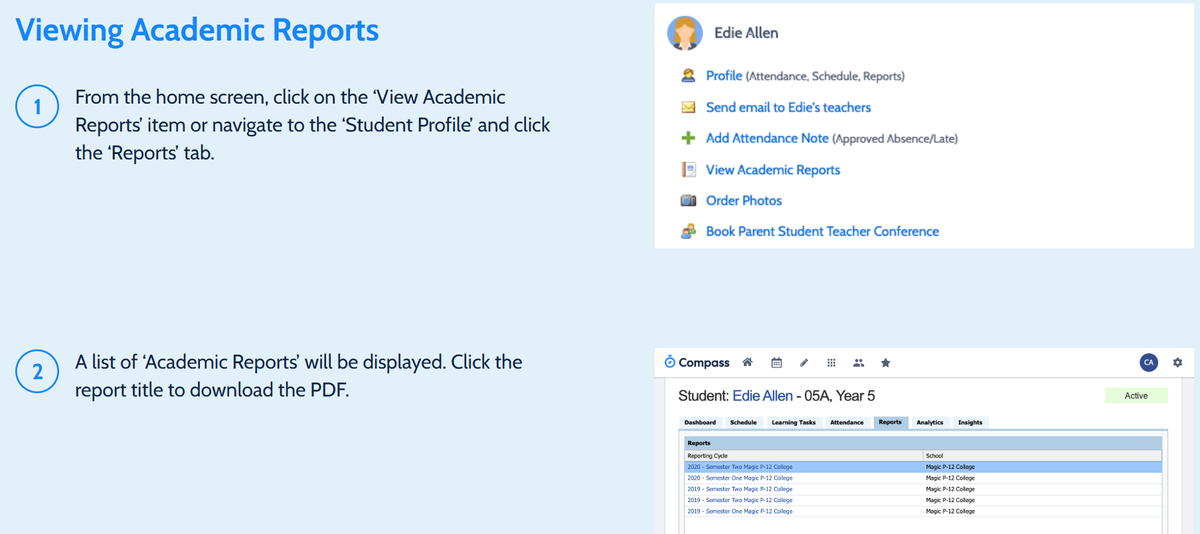The image size is (1200, 534).
Task: Open the calendar icon in Compass toolbar
Action: click(777, 363)
